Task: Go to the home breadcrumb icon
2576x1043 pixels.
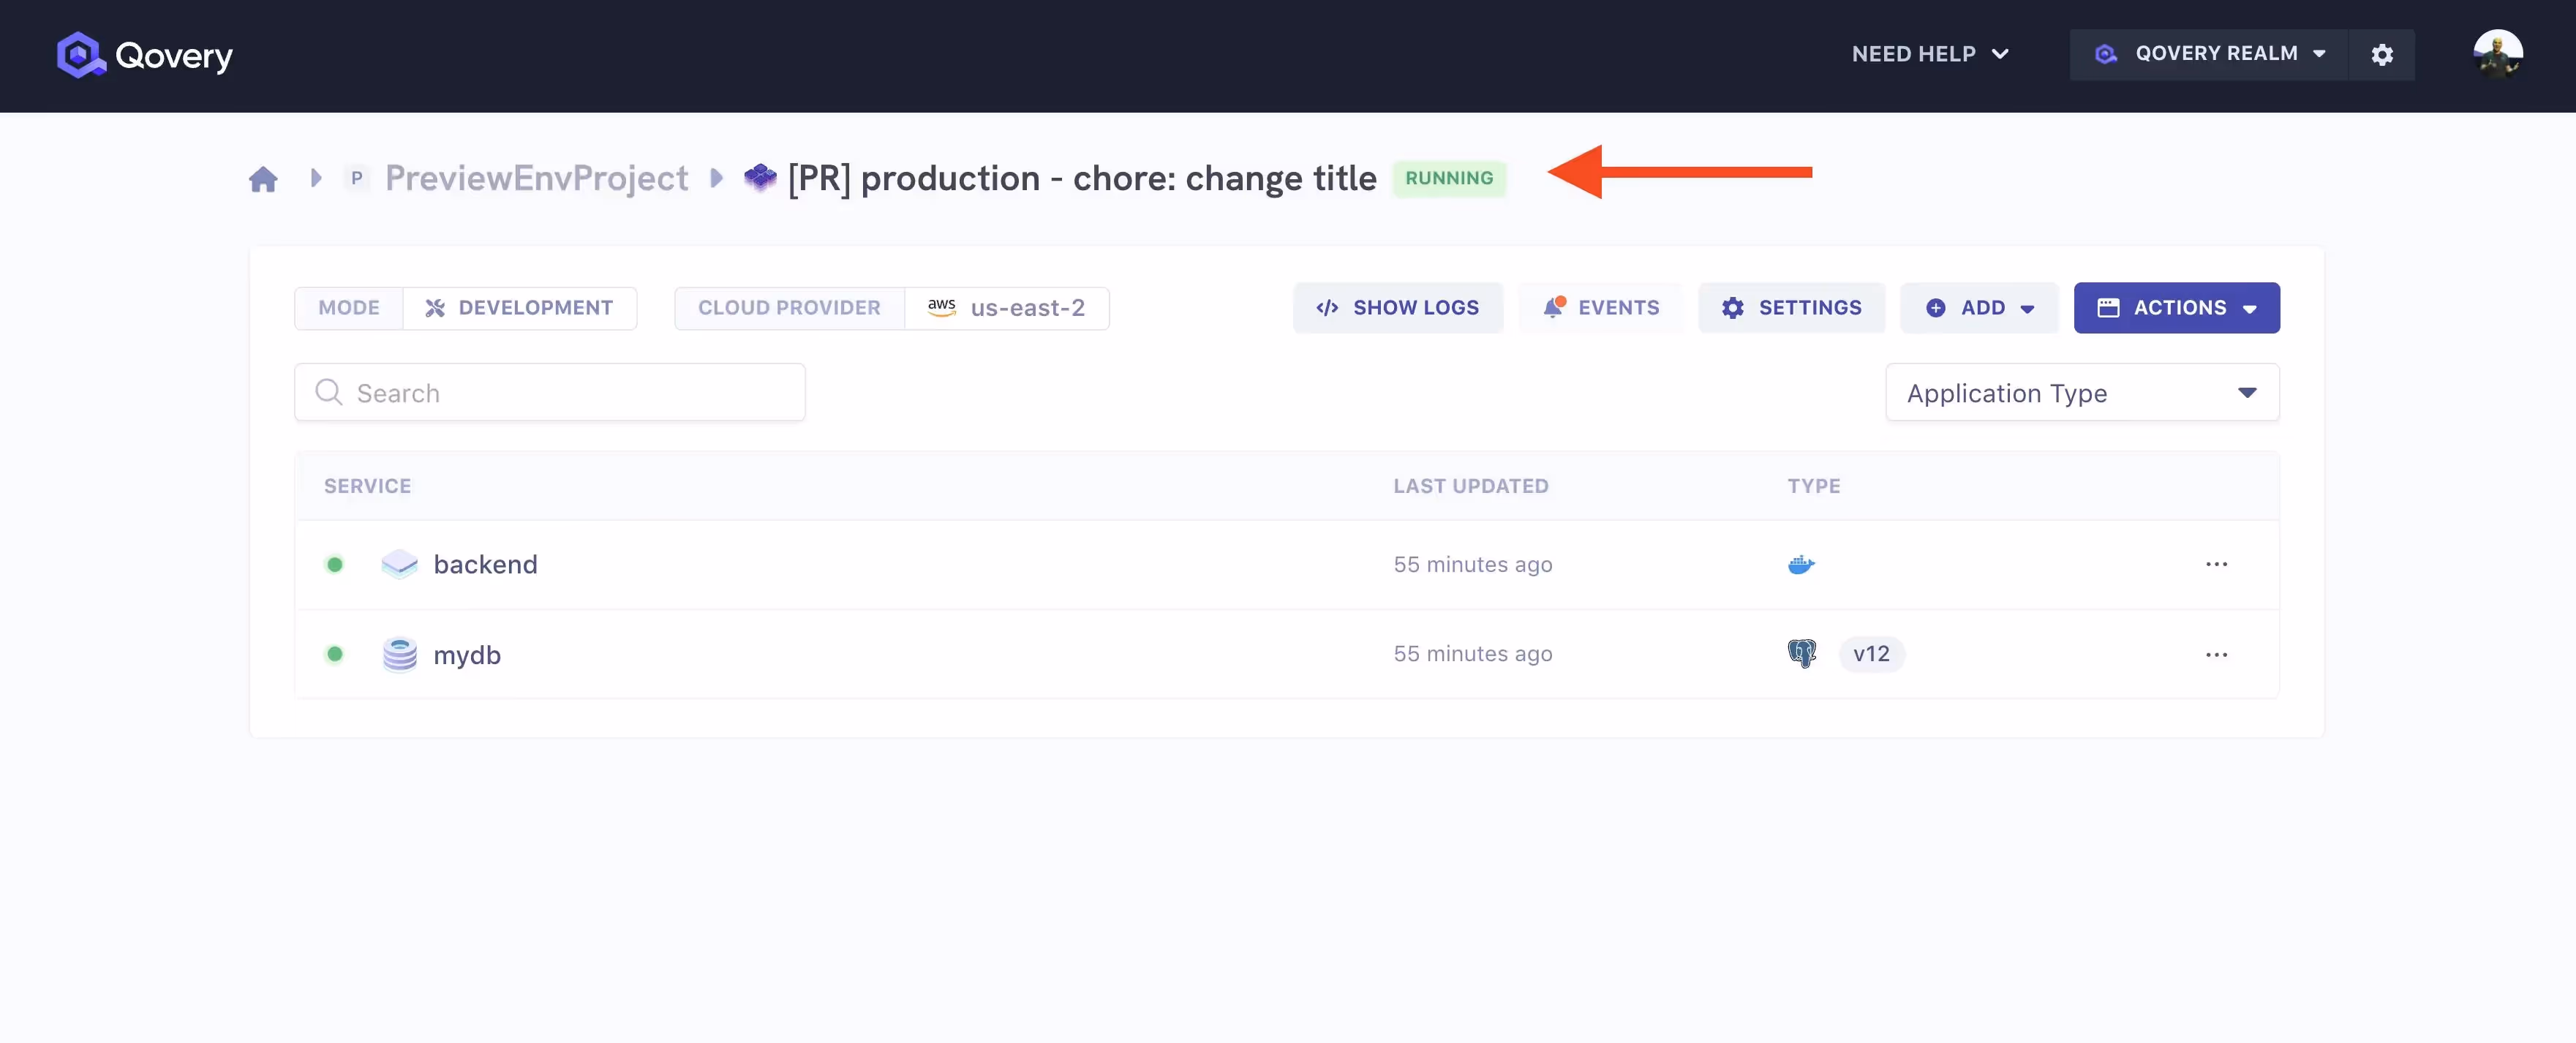Action: point(263,179)
